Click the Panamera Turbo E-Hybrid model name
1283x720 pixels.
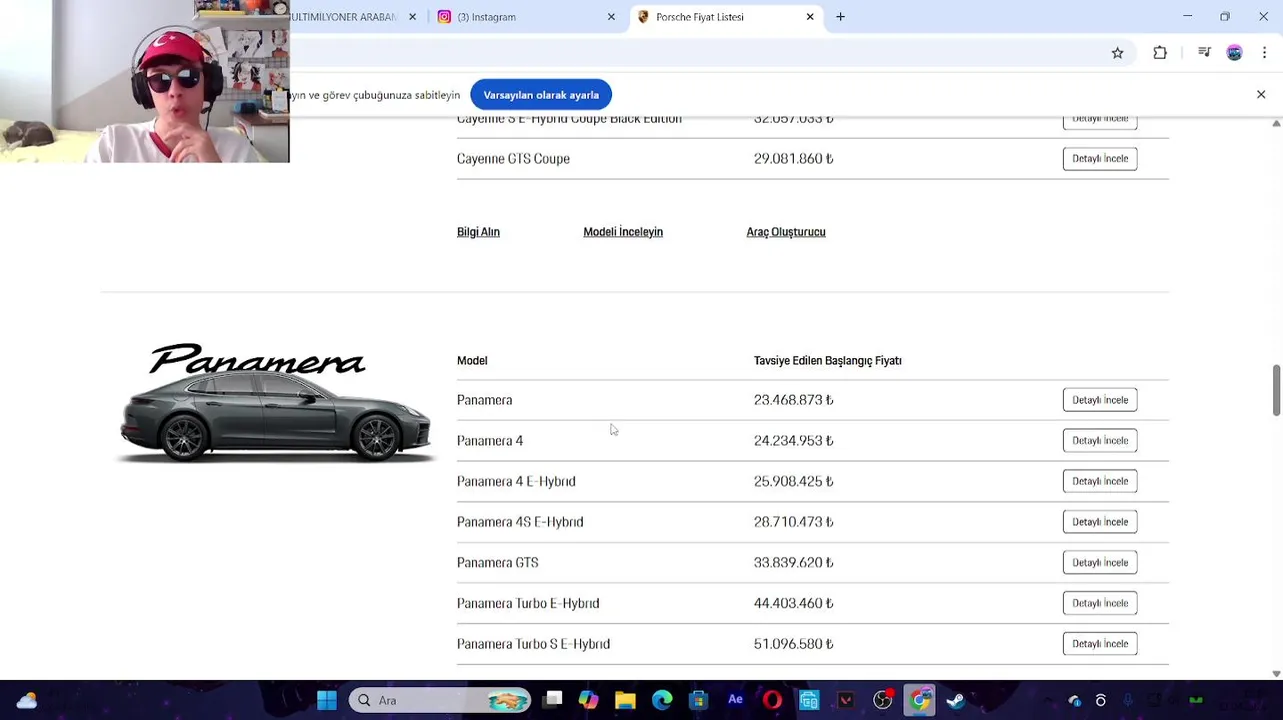coord(528,604)
